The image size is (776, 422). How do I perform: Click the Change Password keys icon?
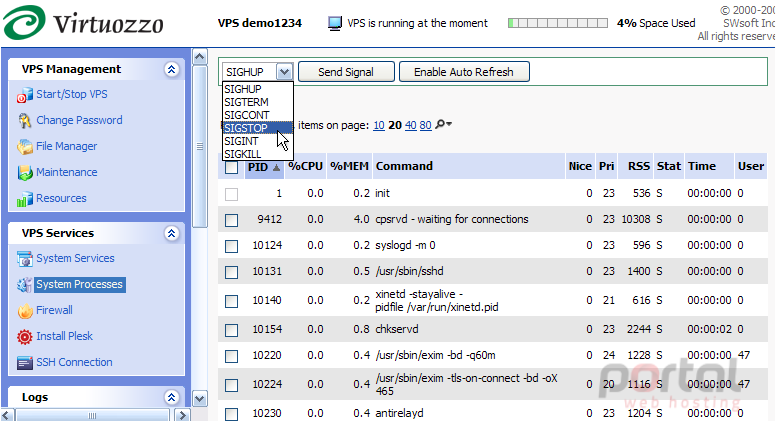pyautogui.click(x=25, y=121)
